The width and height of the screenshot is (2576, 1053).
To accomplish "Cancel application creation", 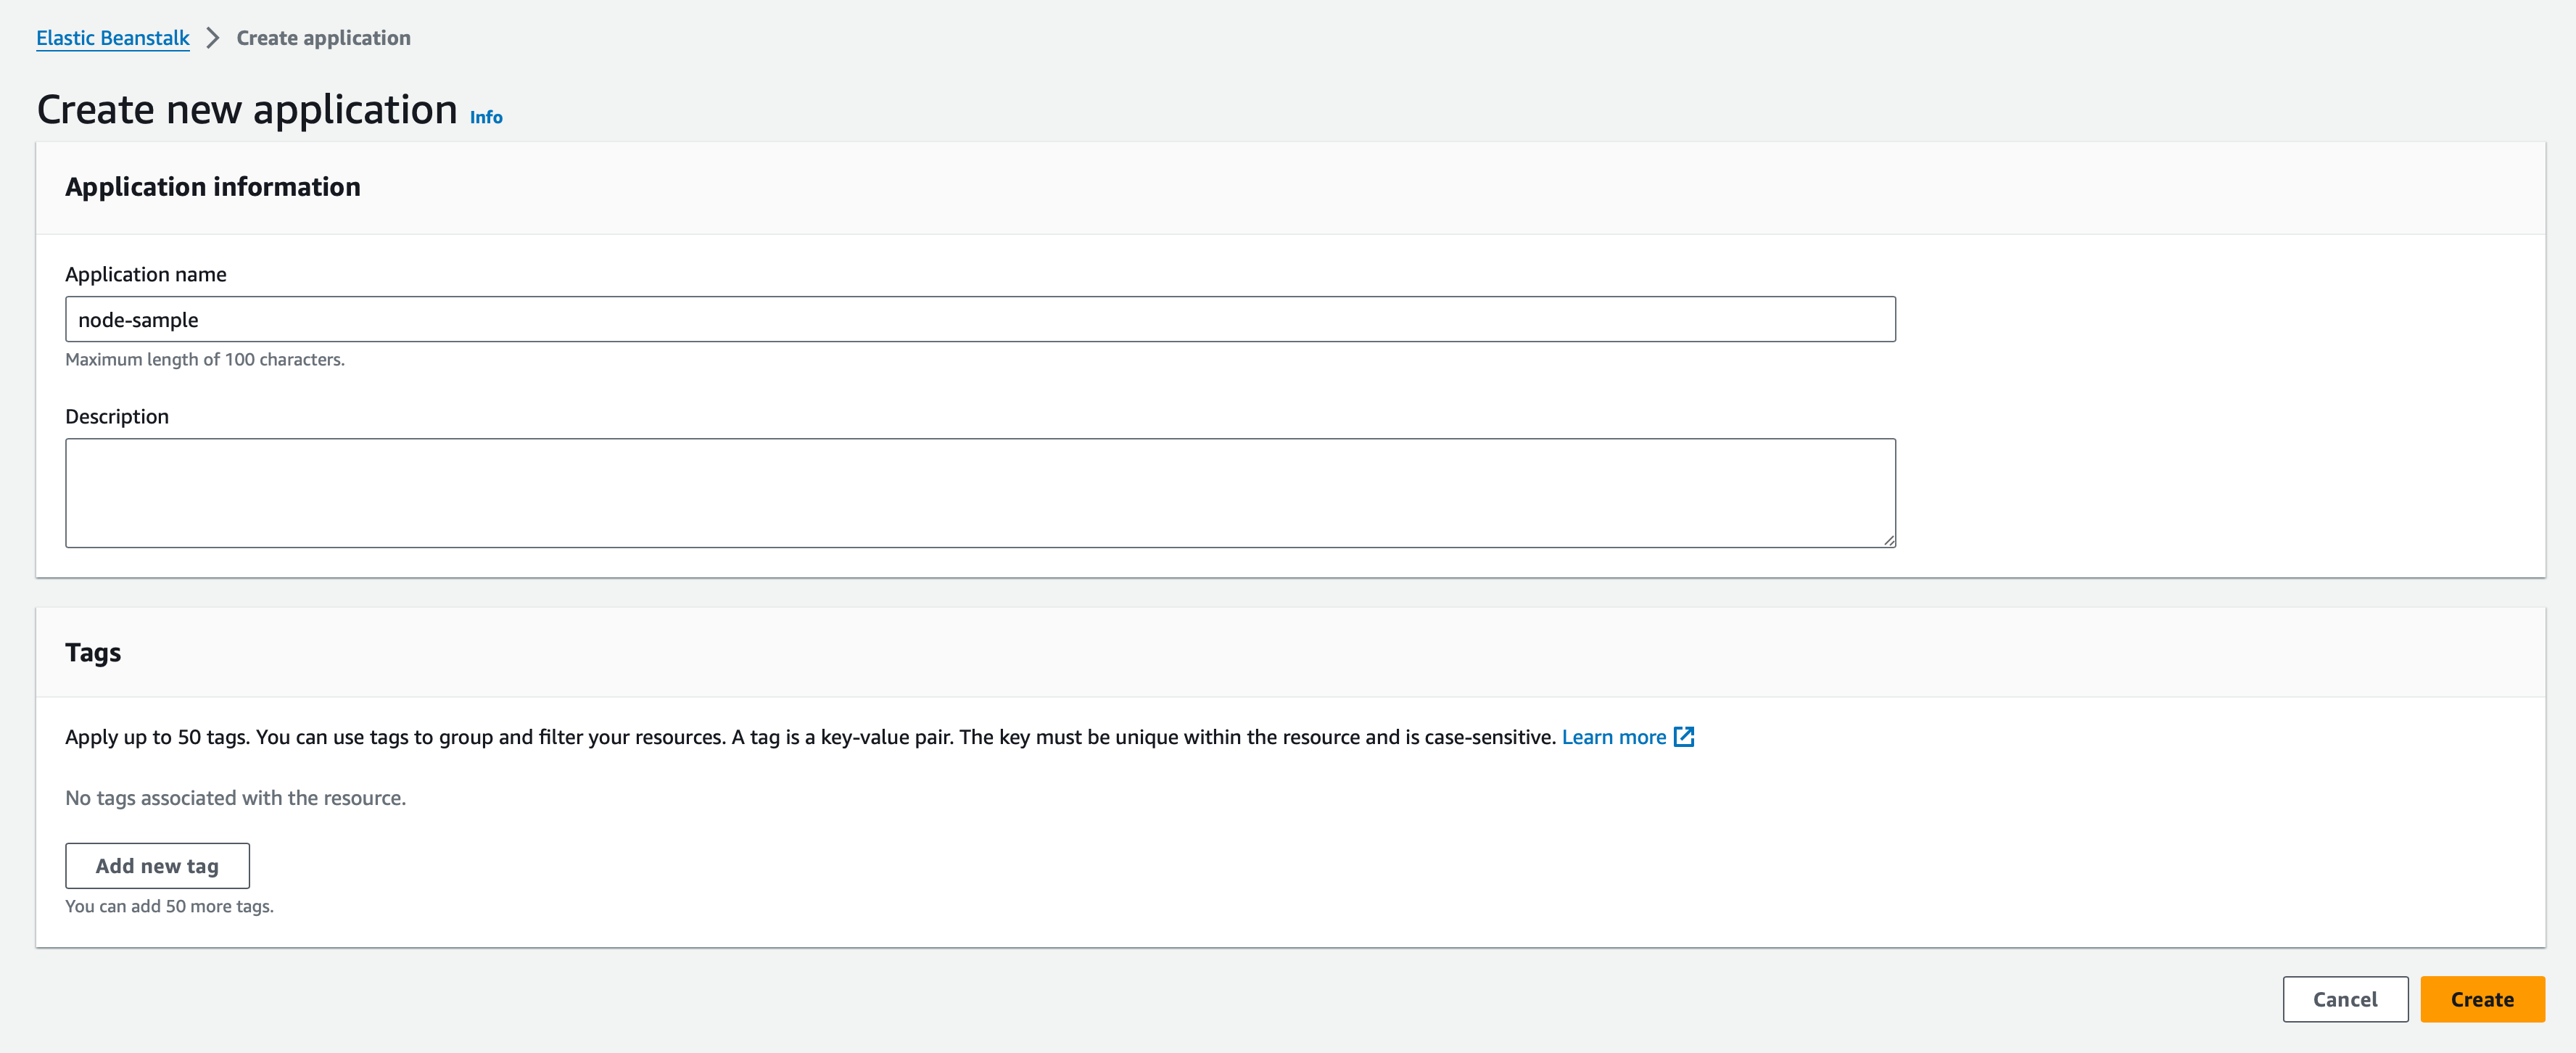I will pyautogui.click(x=2345, y=999).
